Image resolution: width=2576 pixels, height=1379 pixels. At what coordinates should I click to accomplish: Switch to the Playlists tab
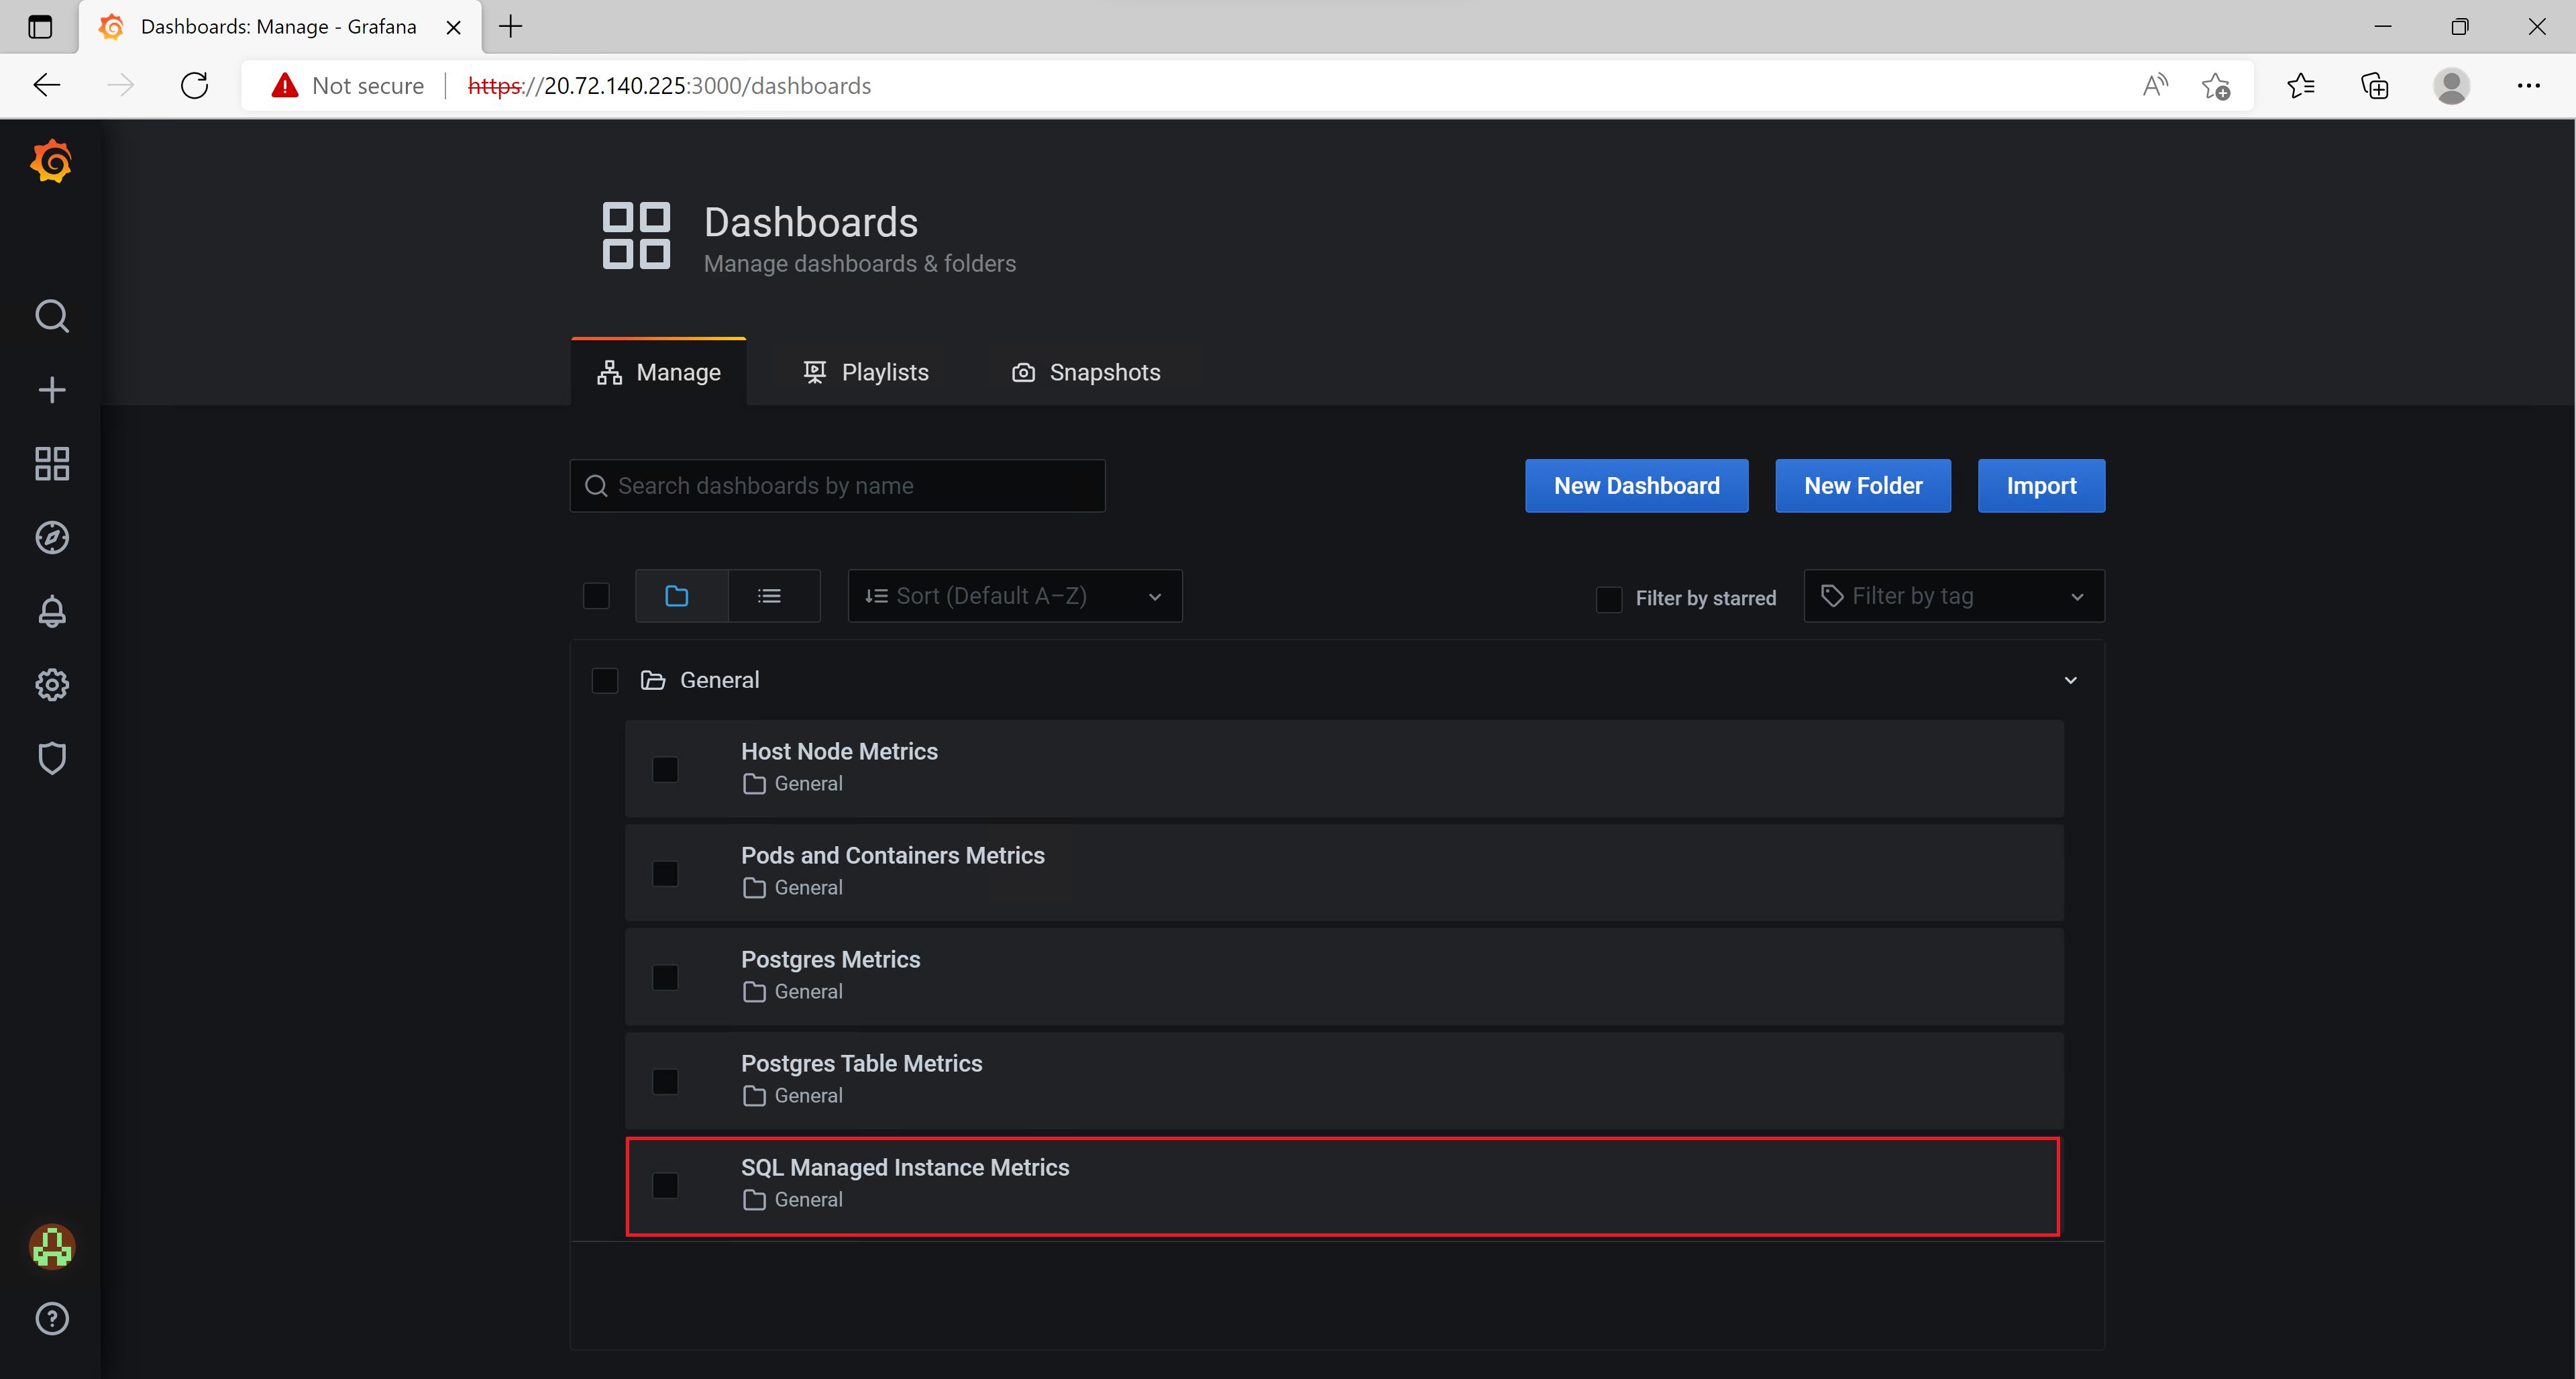[x=866, y=372]
